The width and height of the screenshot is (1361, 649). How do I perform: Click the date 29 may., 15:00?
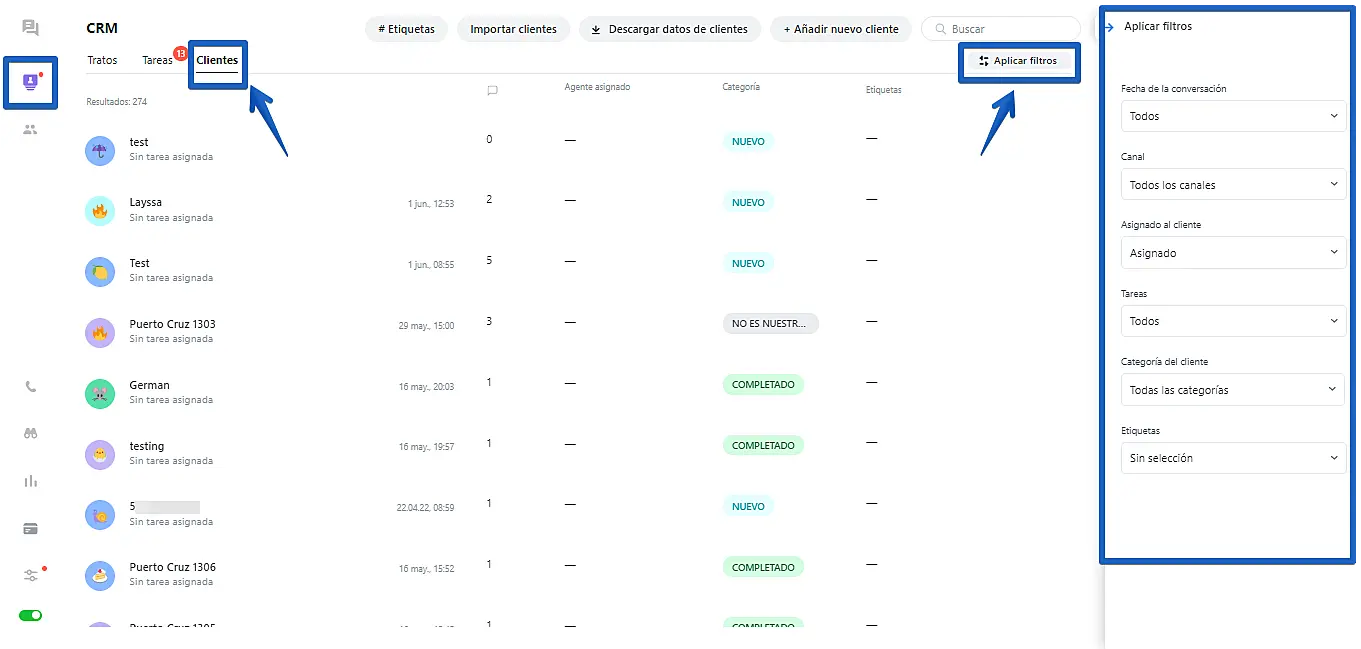point(426,326)
